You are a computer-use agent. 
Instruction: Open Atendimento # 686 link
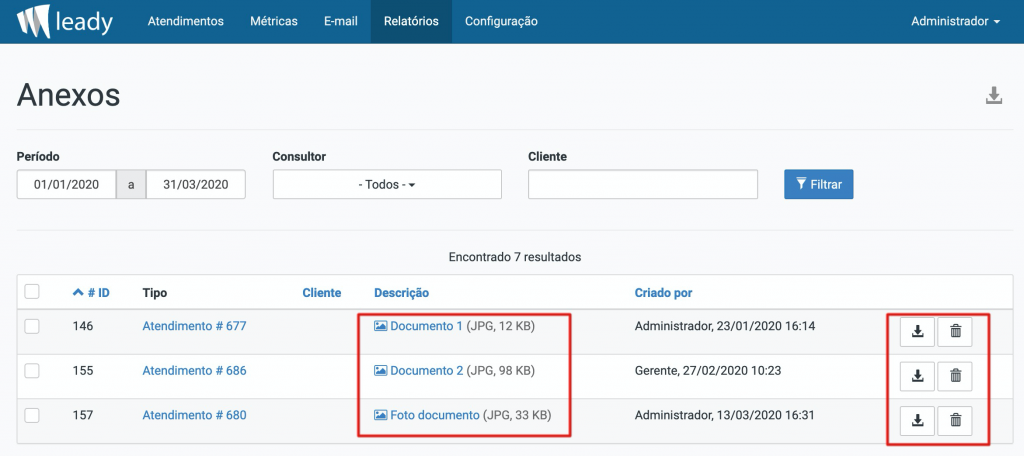tap(195, 370)
